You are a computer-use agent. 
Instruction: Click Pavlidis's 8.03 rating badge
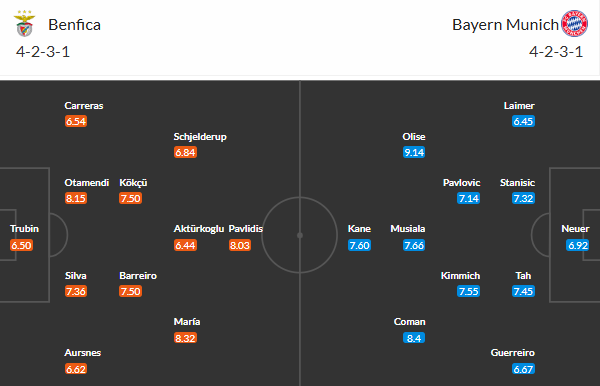point(240,245)
